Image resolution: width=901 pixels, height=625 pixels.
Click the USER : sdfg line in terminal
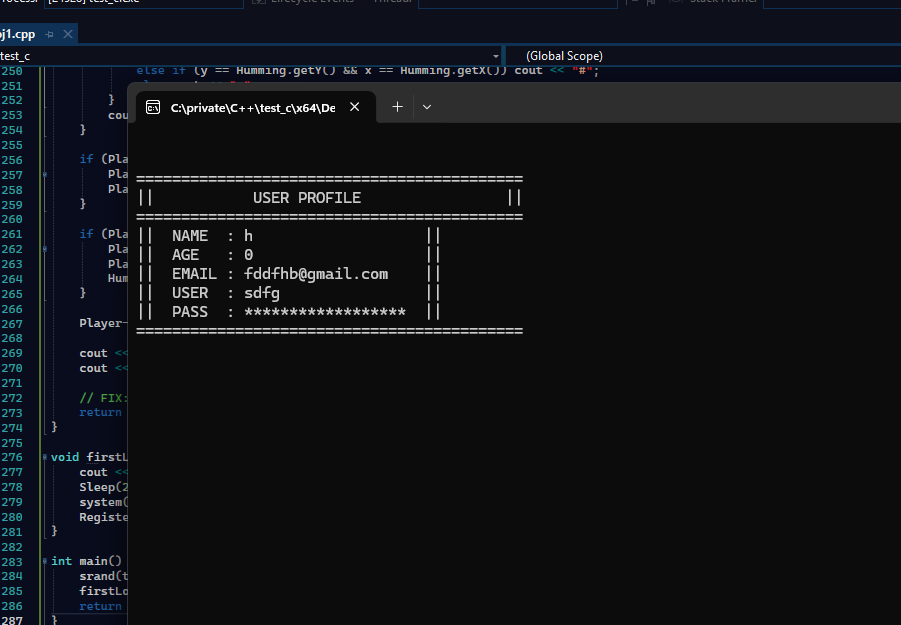[x=226, y=293]
